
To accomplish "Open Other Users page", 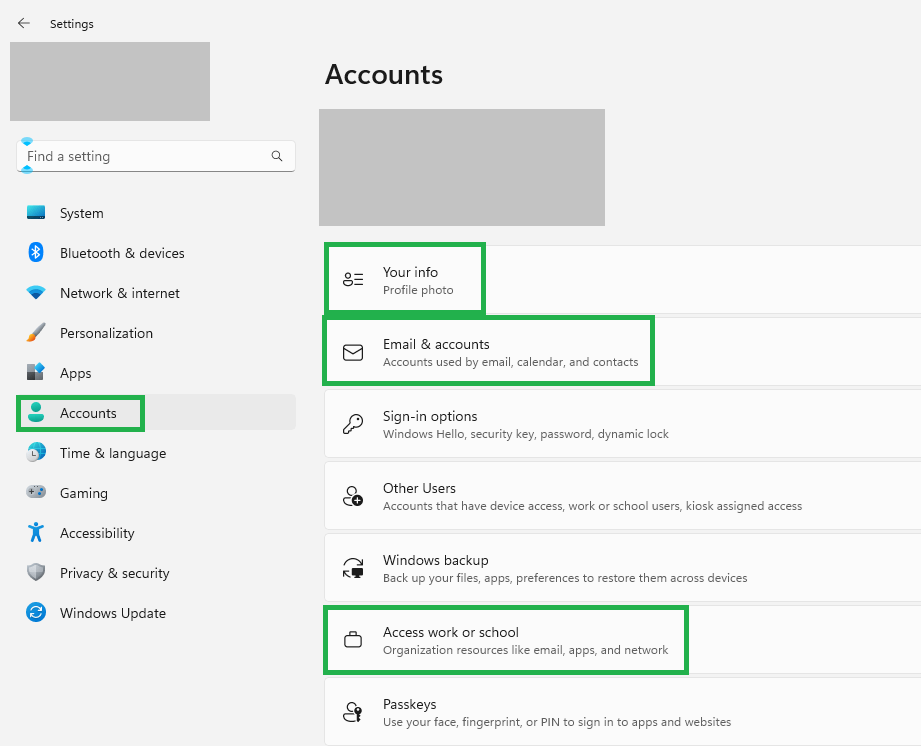I will pos(623,496).
